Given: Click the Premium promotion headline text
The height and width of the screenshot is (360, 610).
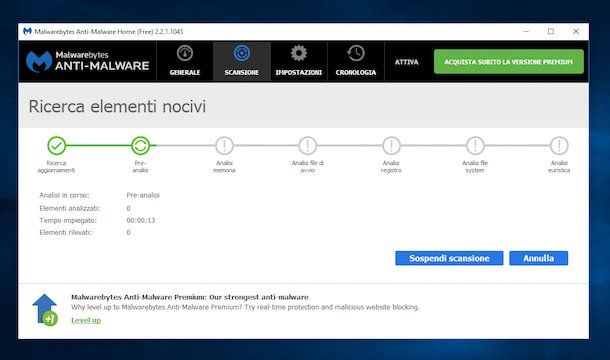Looking at the screenshot, I should pos(190,297).
